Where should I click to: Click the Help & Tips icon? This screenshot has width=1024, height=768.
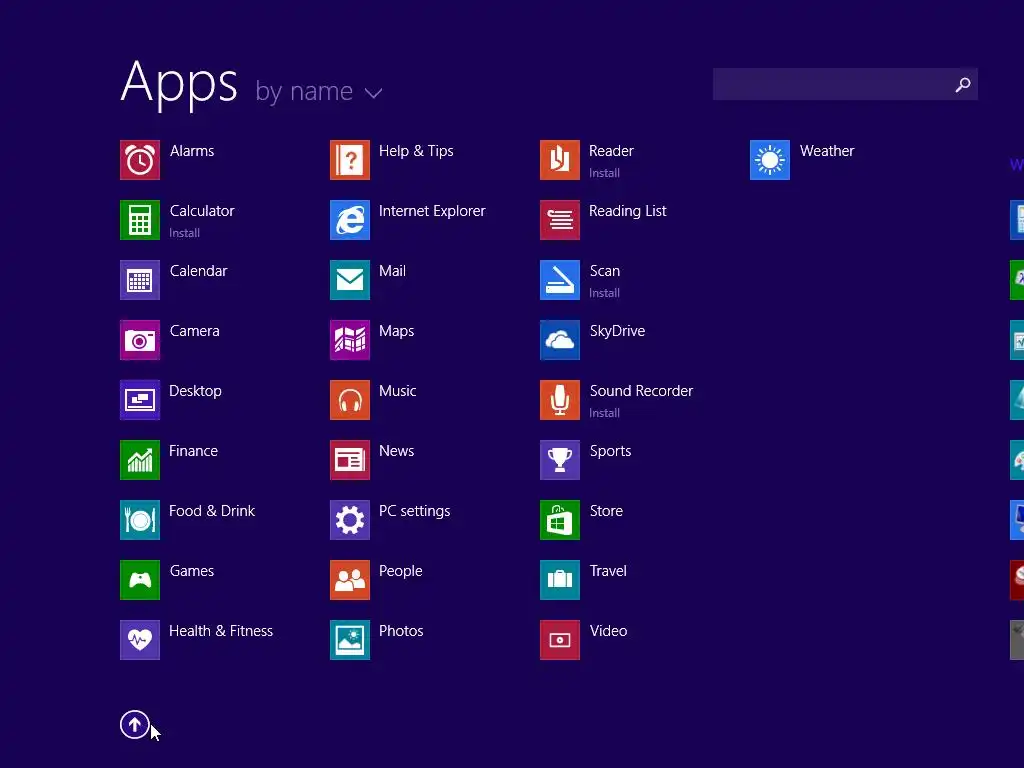click(x=350, y=160)
